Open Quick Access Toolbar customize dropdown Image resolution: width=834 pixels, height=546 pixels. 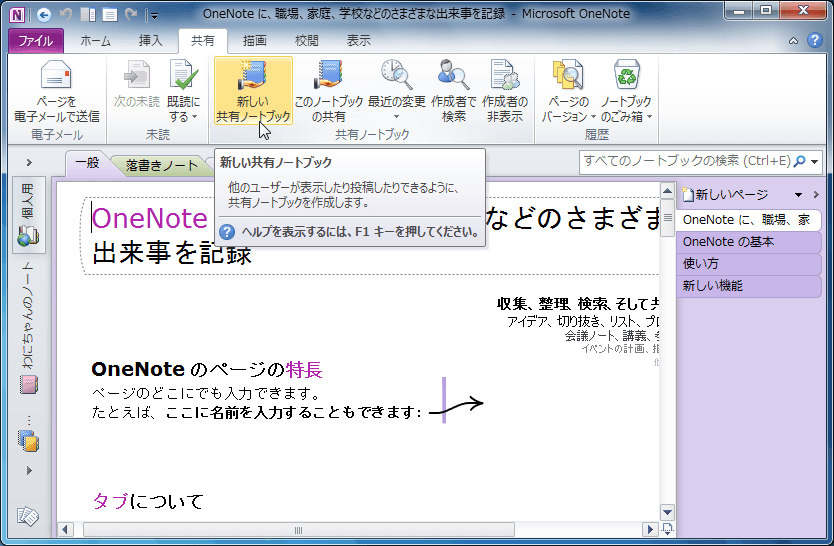[x=153, y=16]
